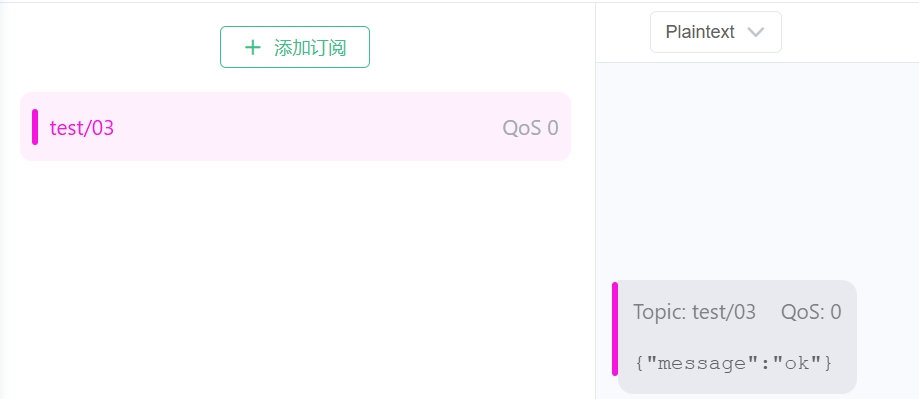
Task: Select the test/03 subscription row
Action: (295, 127)
